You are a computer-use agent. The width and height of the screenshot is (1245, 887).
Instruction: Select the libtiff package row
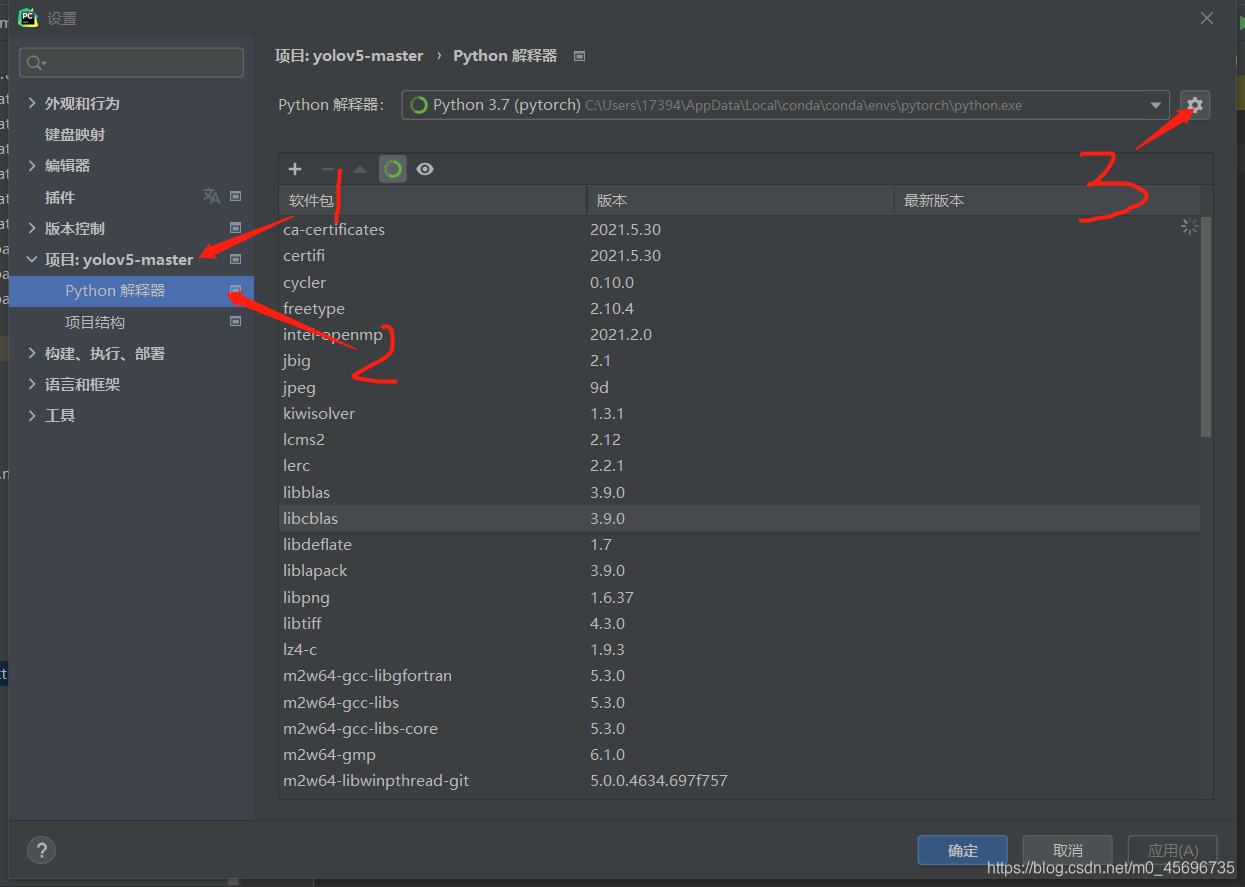[739, 623]
